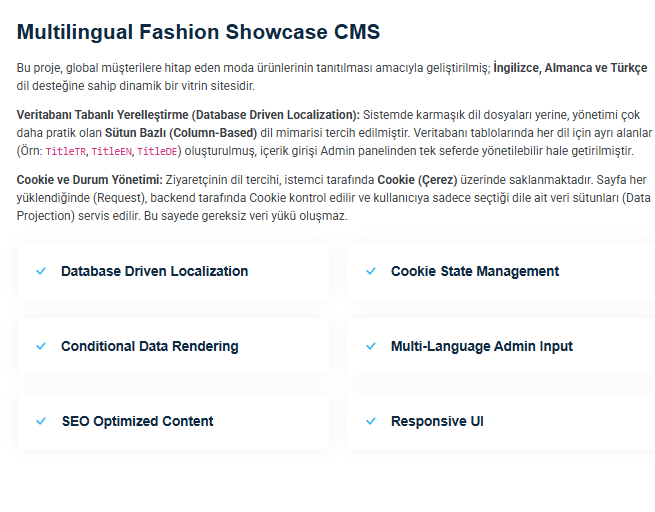Select the Cookie State Management card label
Screen dimensions: 655x512
tap(475, 271)
